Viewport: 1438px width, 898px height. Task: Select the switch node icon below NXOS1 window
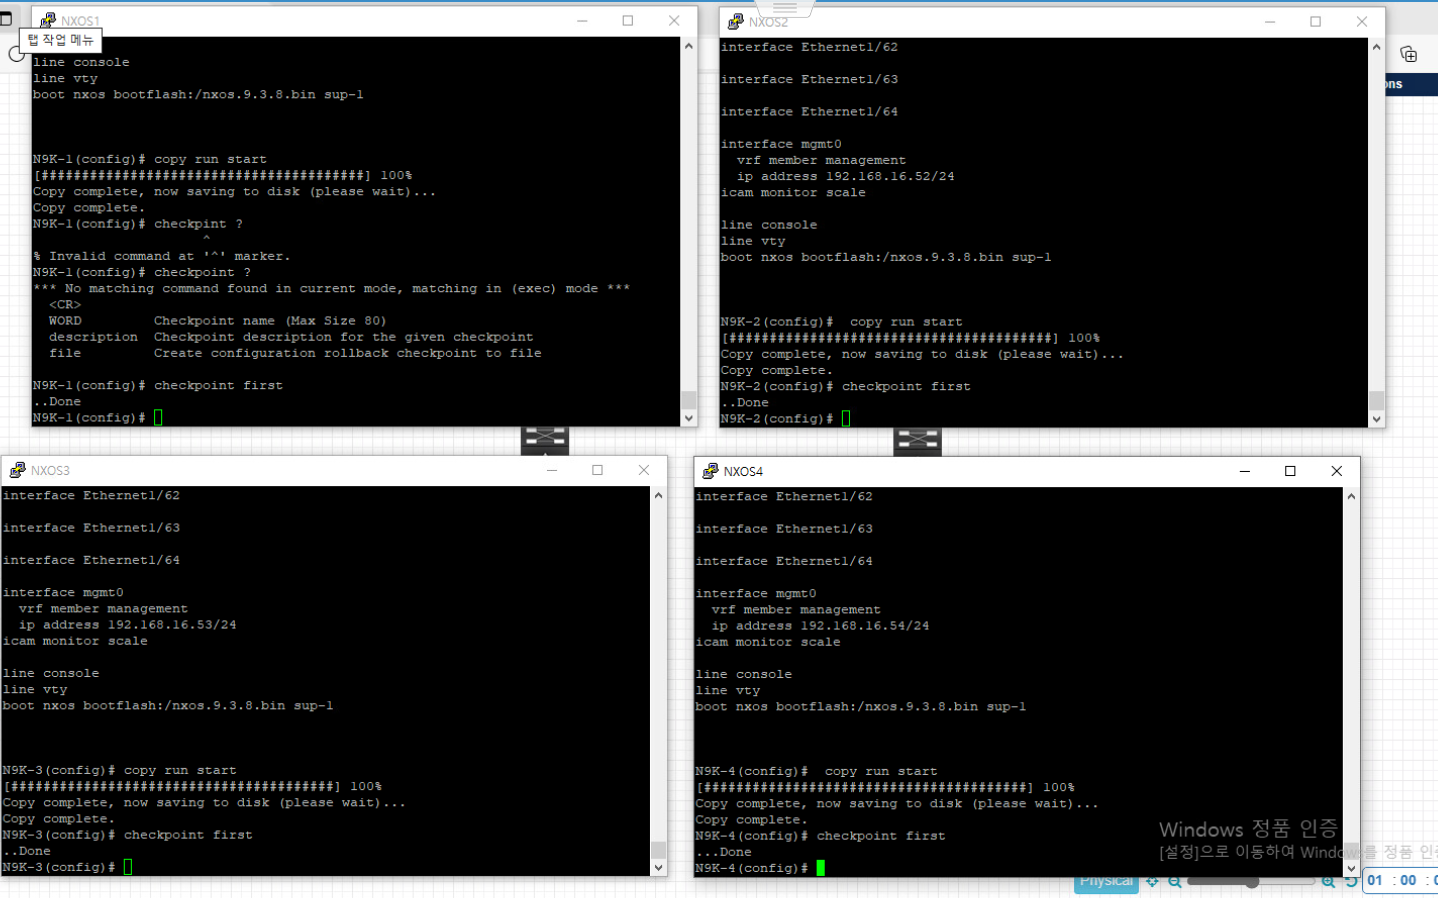[x=545, y=440]
